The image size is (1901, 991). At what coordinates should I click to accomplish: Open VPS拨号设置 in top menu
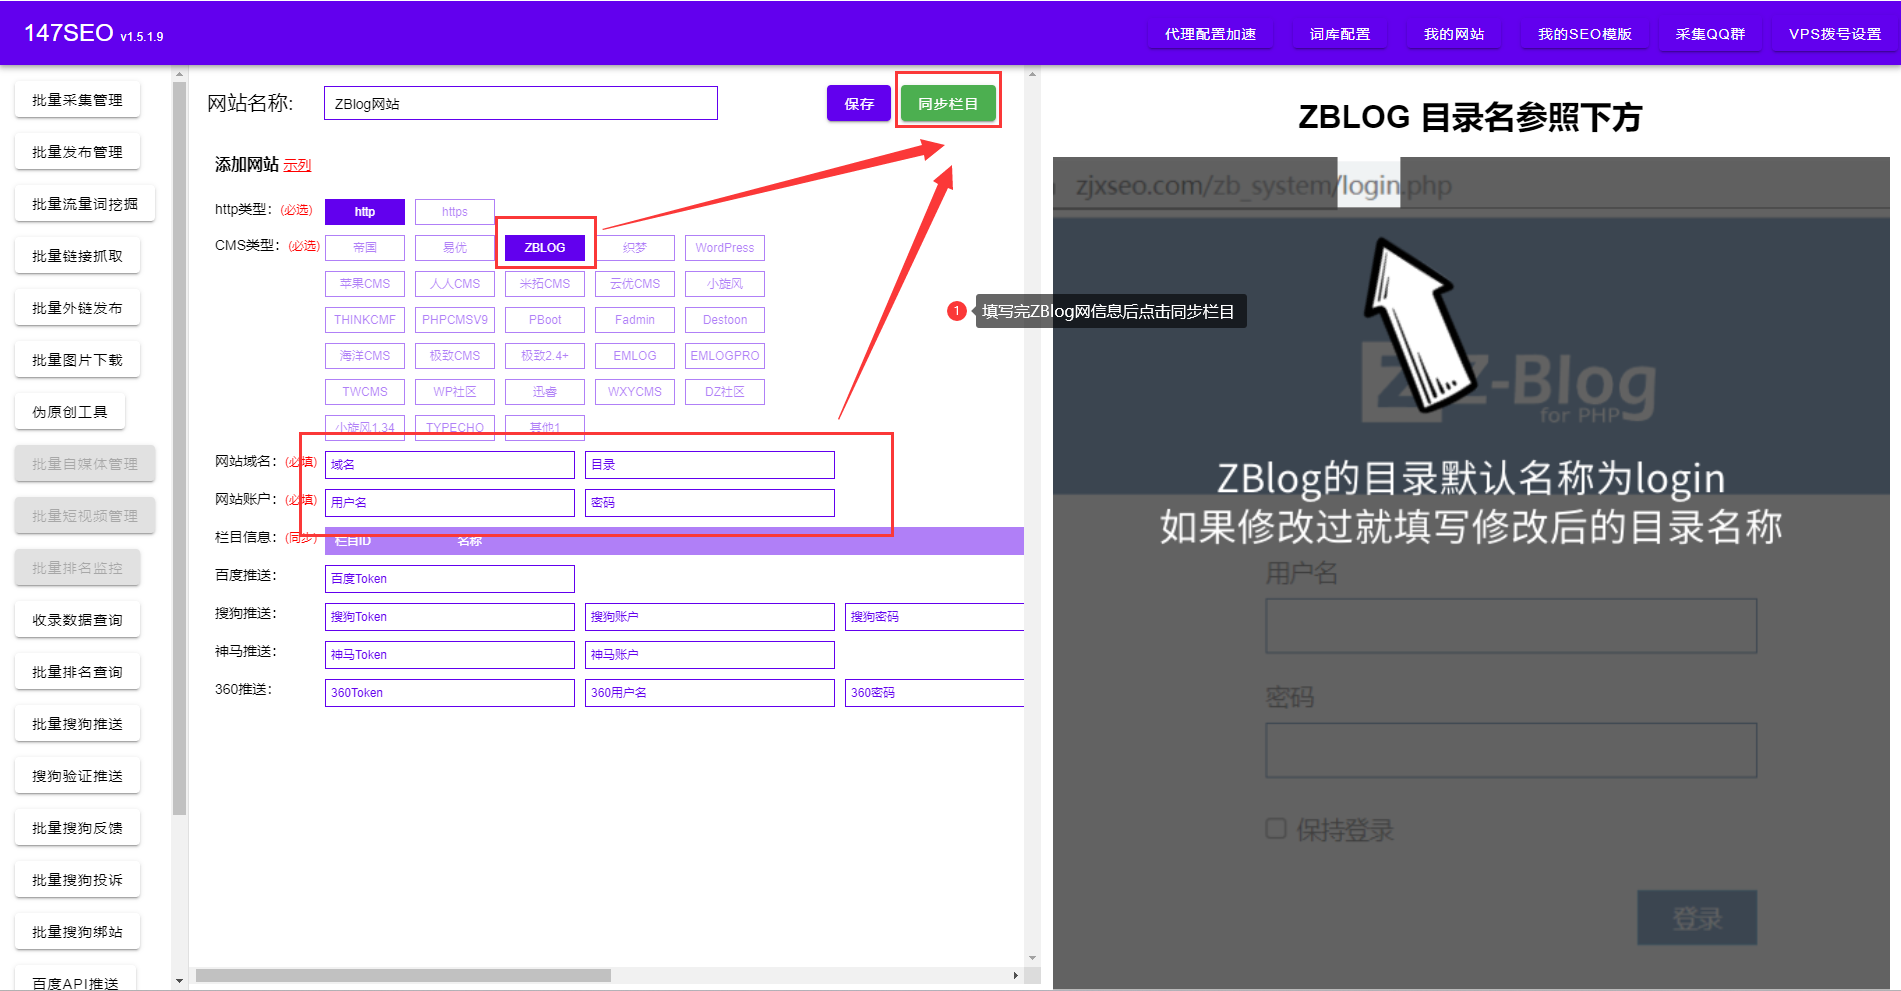pos(1835,34)
